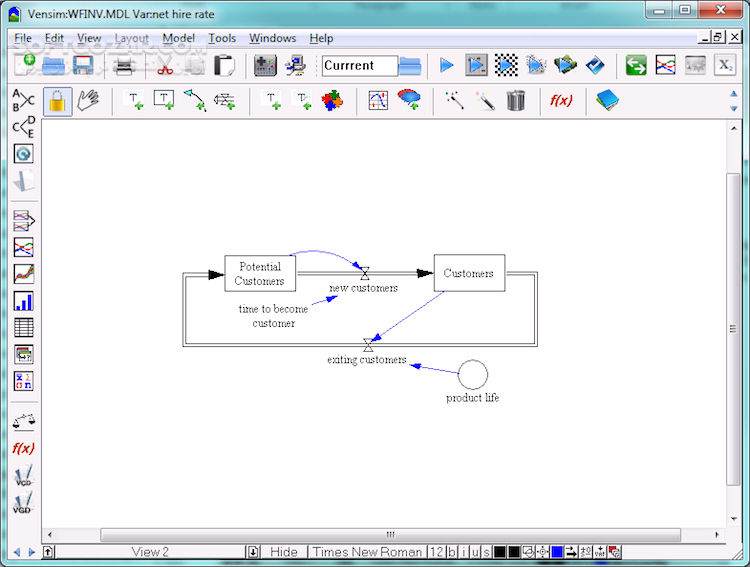Click the Loops analysis icon
Viewport: 750px width, 567px height.
point(23,154)
